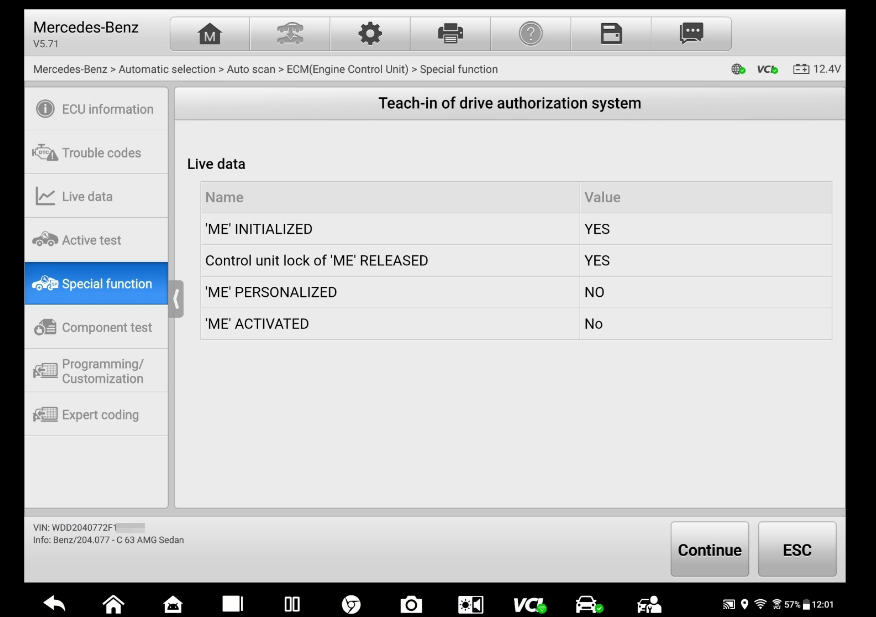
Task: Tap the cast screen status icon
Action: (x=729, y=604)
